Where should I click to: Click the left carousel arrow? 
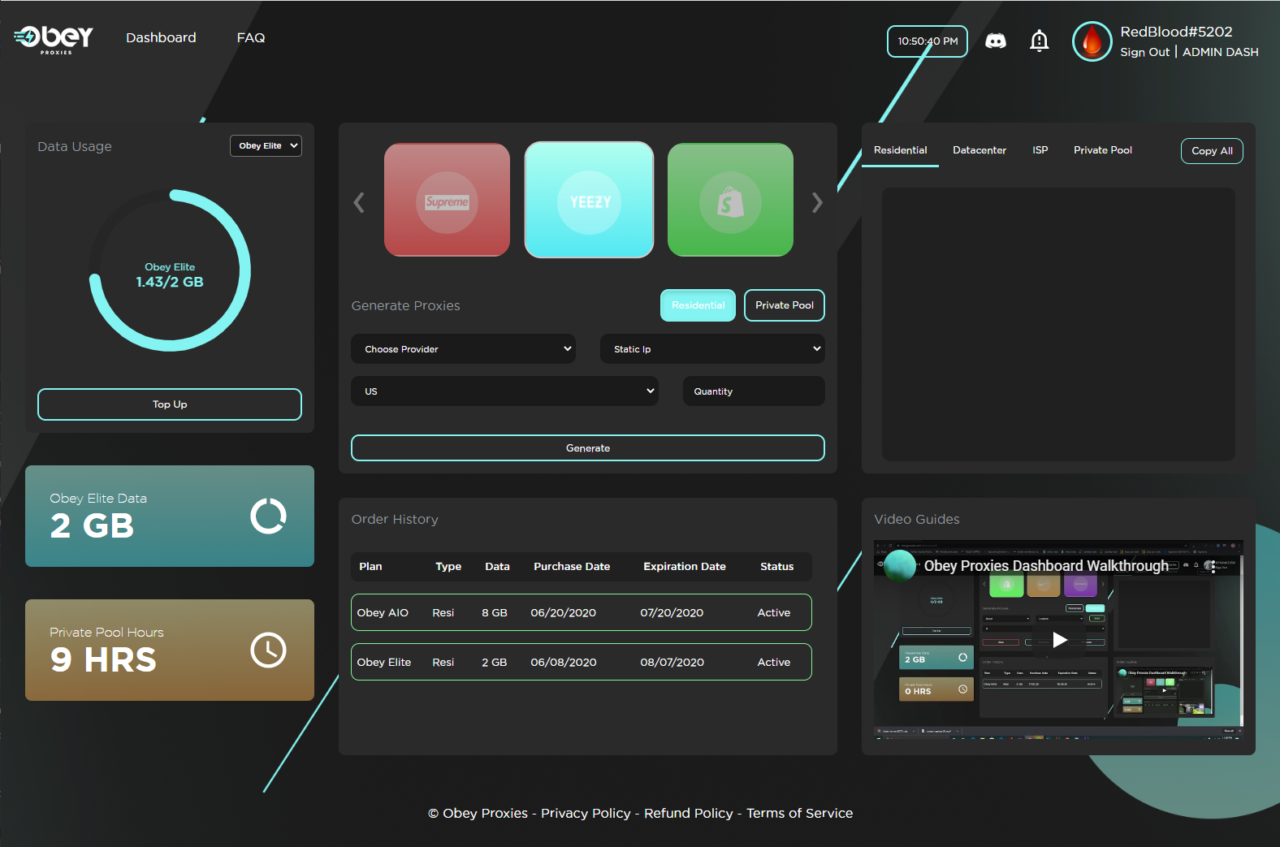pyautogui.click(x=359, y=202)
